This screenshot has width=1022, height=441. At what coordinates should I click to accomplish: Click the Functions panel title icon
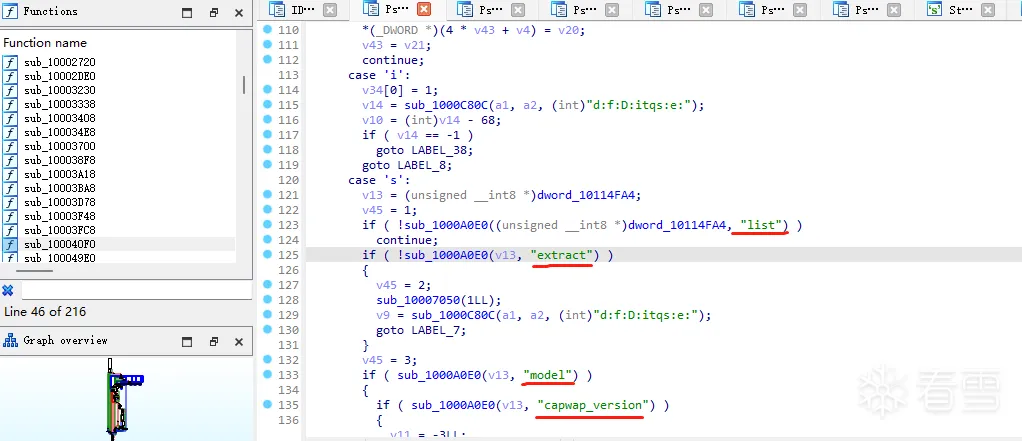[10, 11]
